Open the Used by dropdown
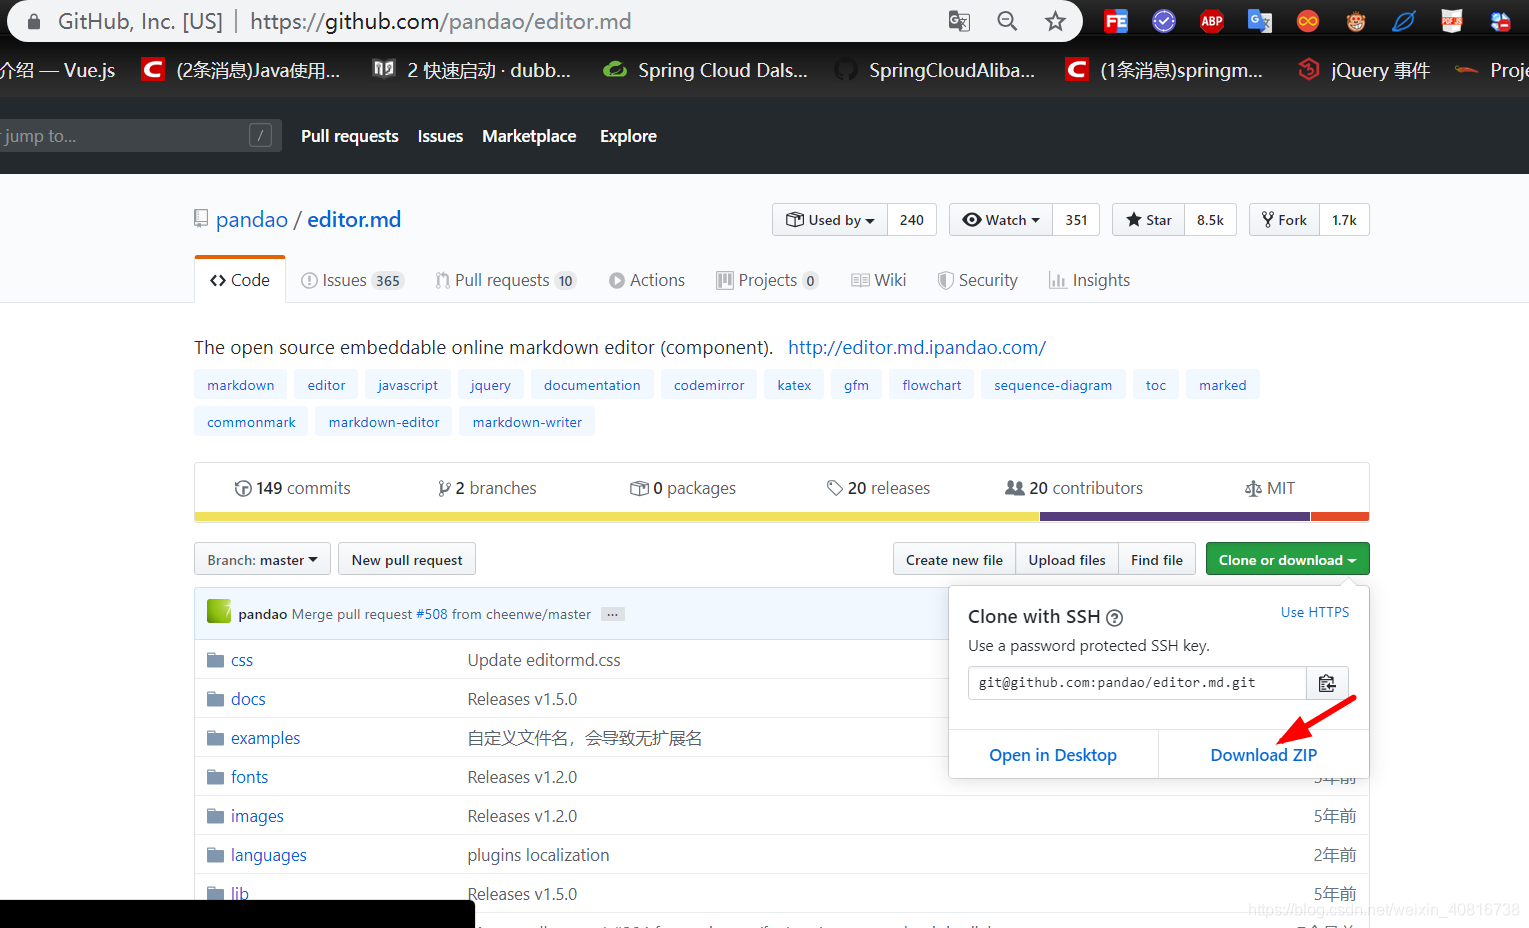The width and height of the screenshot is (1529, 928). click(830, 220)
